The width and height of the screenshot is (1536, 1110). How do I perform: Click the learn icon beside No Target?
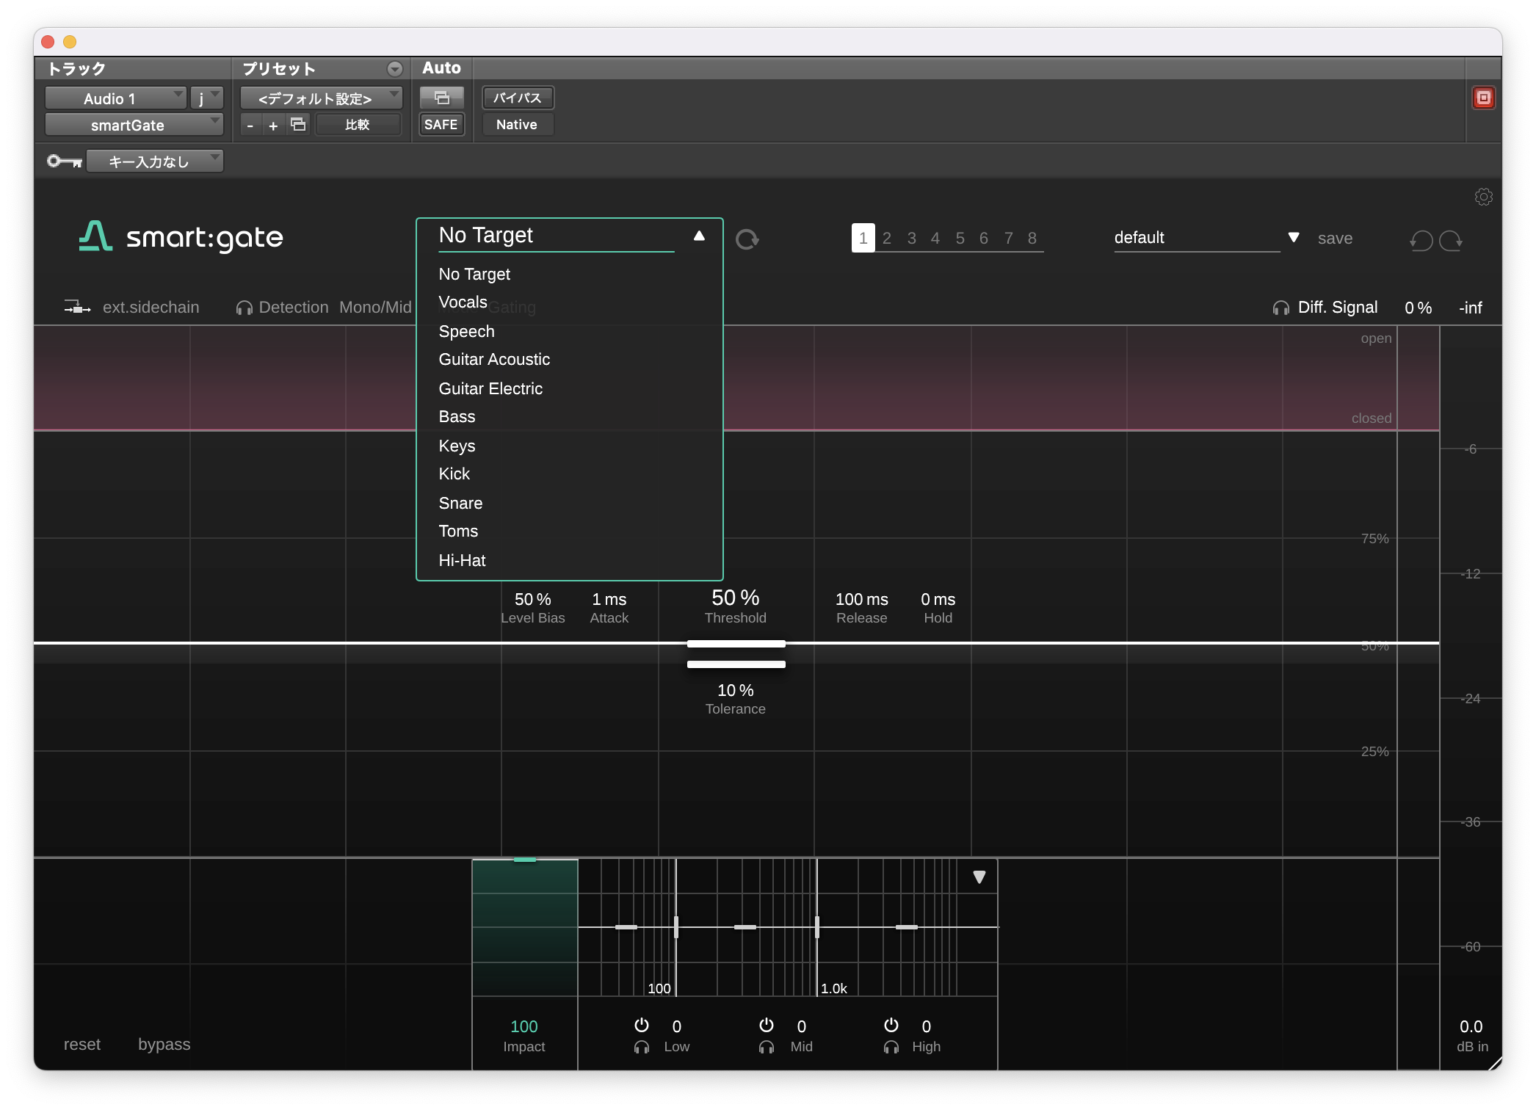coord(747,239)
